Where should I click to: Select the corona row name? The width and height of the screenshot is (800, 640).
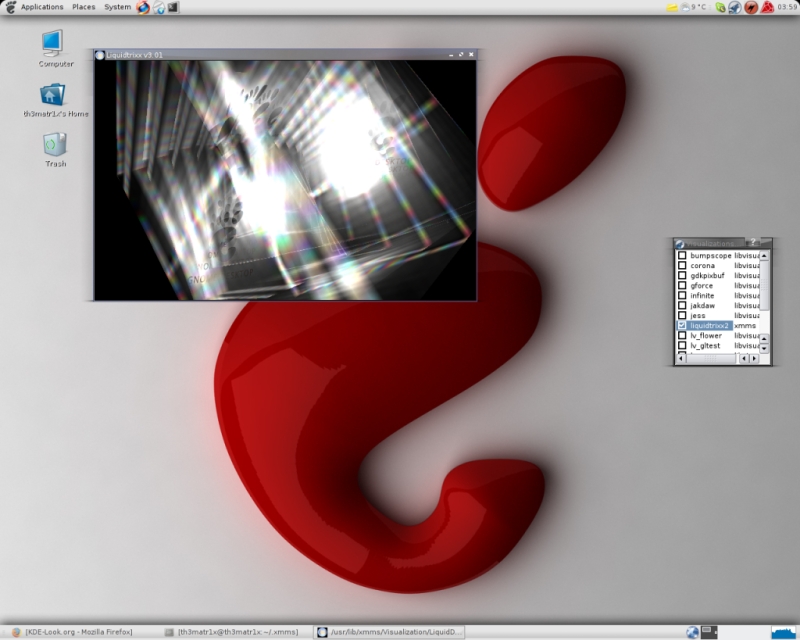[703, 265]
